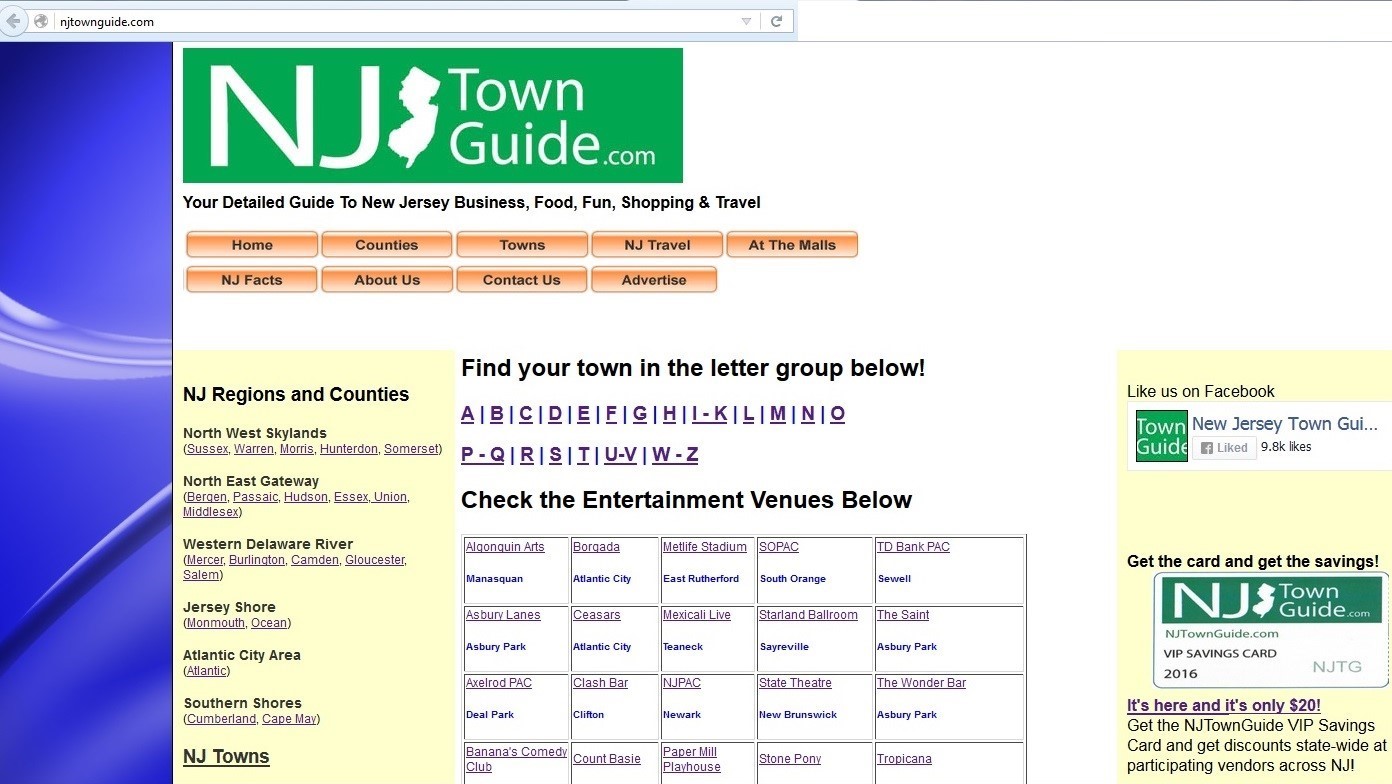Viewport: 1392px width, 784px height.
Task: Open the Paper Mill Playhouse link
Action: pyautogui.click(x=692, y=759)
